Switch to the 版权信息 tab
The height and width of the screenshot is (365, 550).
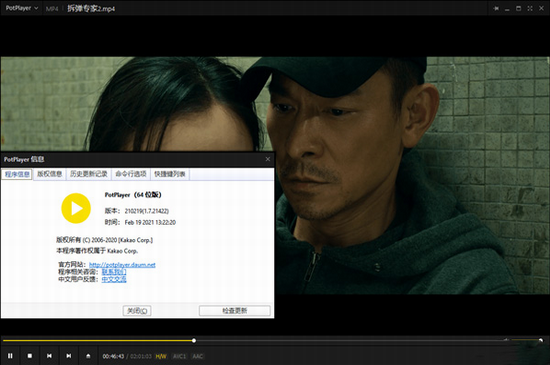point(49,174)
